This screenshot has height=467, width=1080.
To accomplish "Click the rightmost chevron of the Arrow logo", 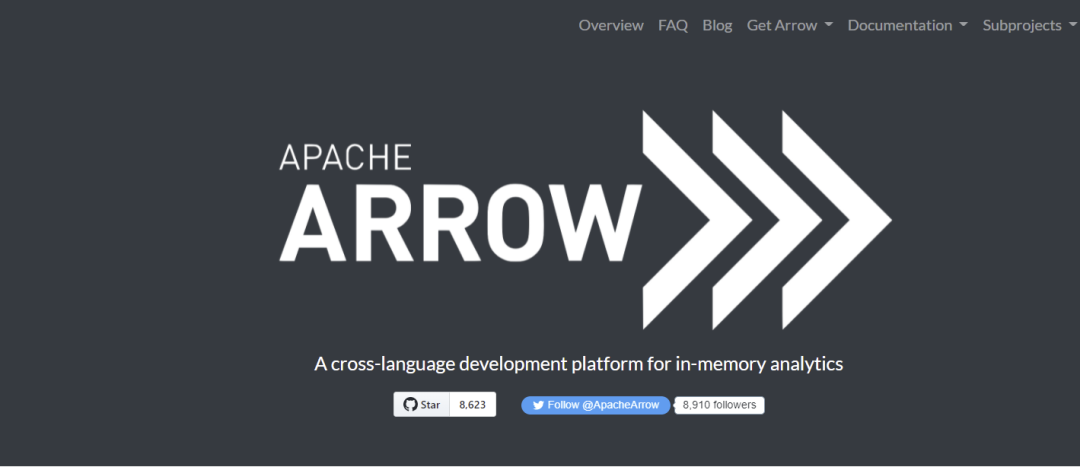I will (x=837, y=220).
